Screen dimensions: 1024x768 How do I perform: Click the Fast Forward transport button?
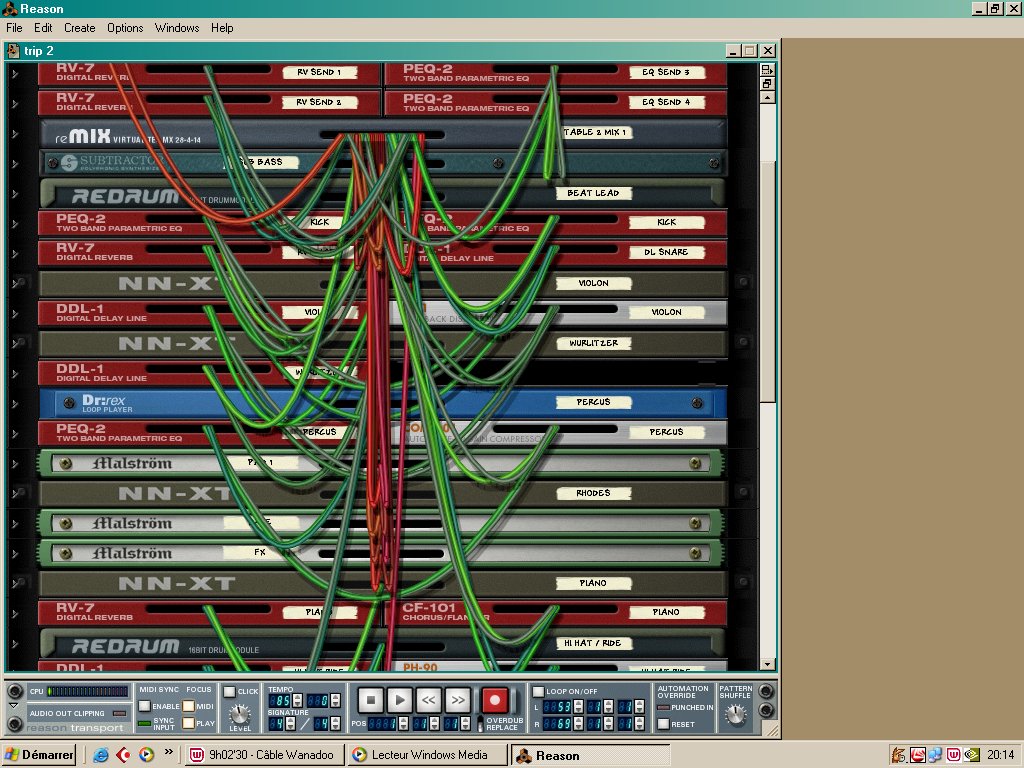458,700
